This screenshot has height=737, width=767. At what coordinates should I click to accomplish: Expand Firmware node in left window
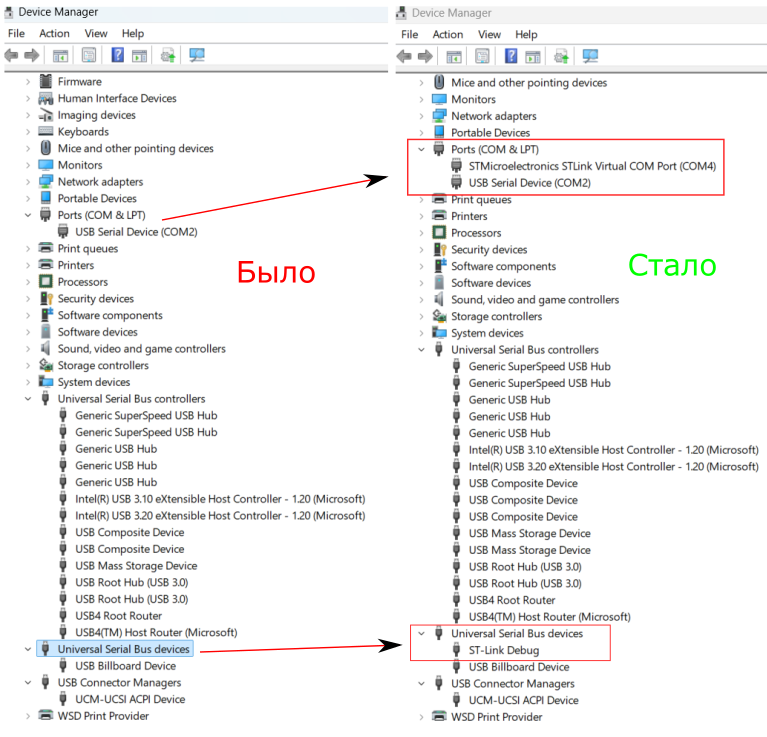pyautogui.click(x=28, y=82)
